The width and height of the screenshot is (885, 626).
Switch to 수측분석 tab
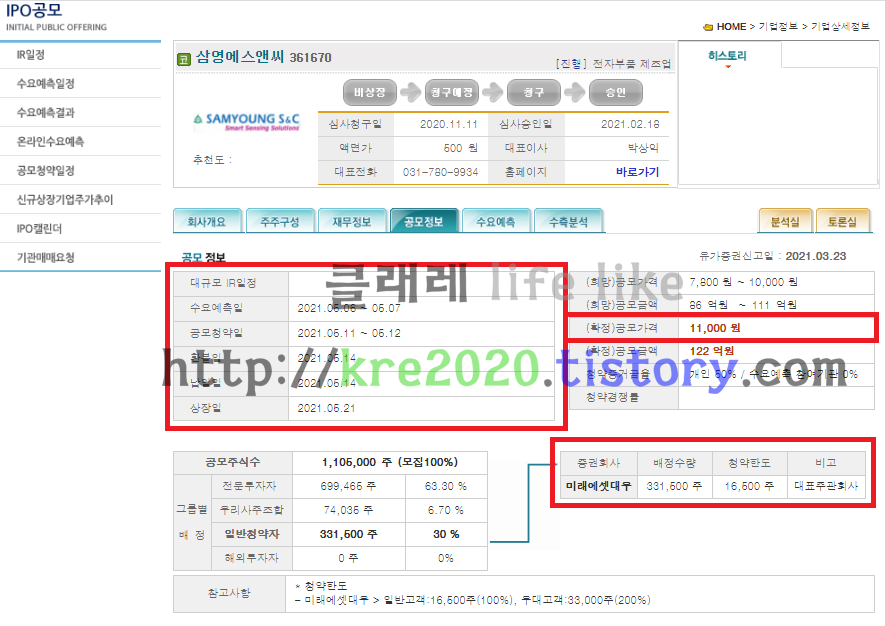(x=568, y=221)
